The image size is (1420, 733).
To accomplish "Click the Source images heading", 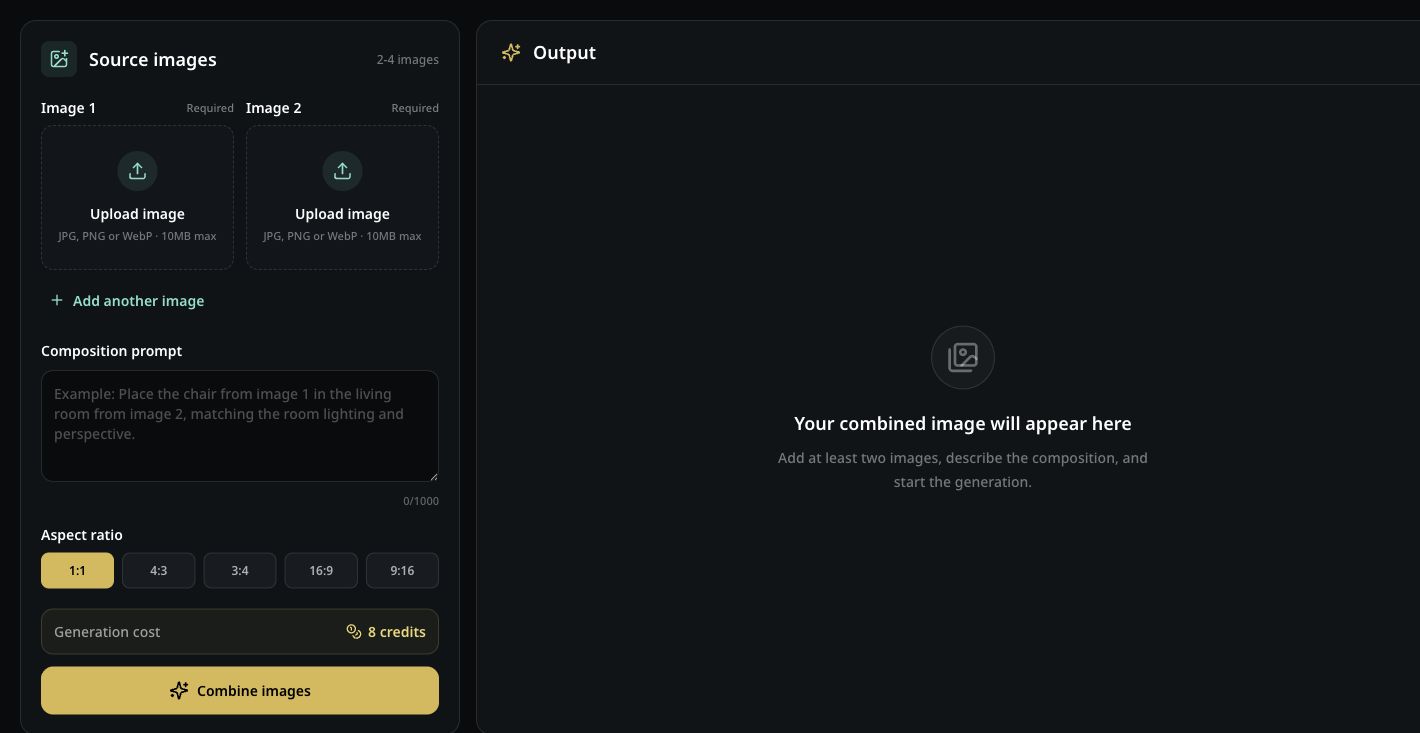I will tap(153, 59).
